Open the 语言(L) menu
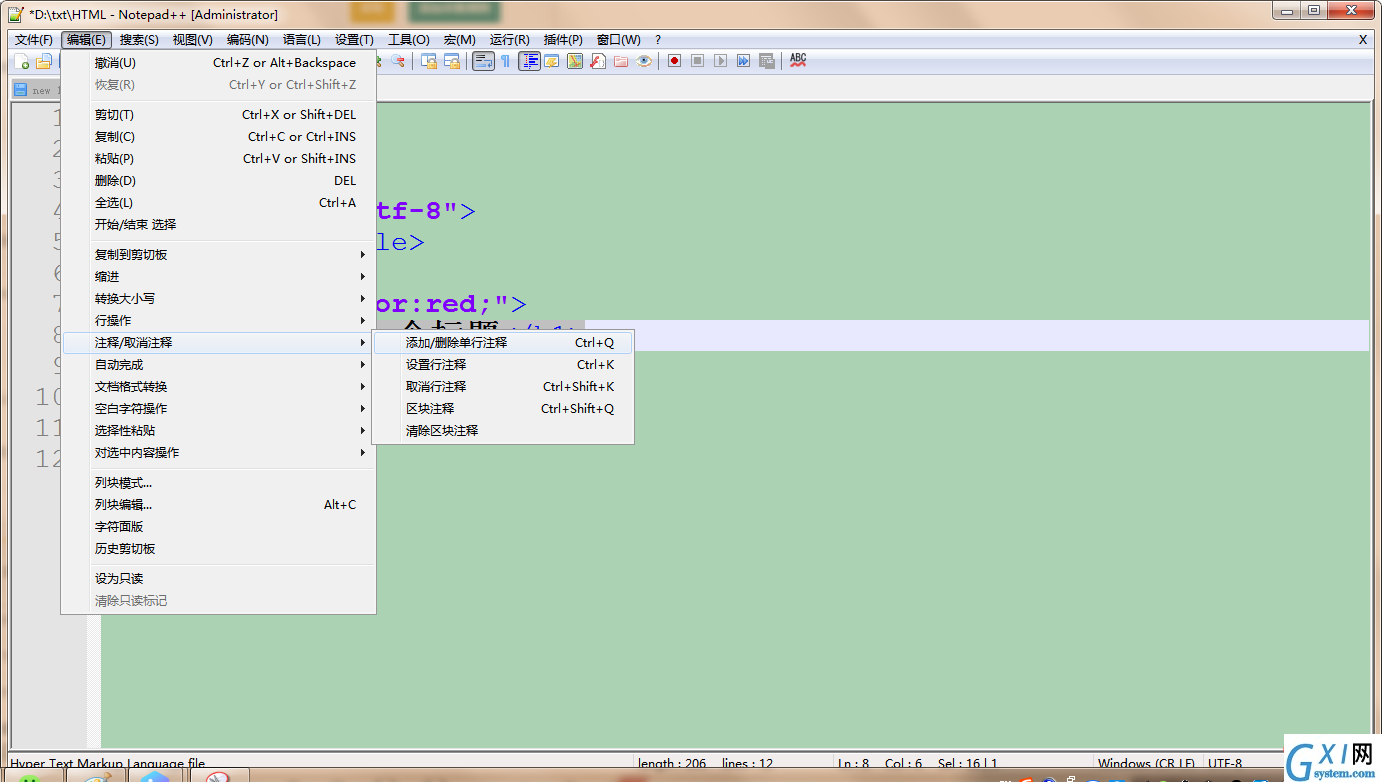The height and width of the screenshot is (782, 1382). [302, 40]
